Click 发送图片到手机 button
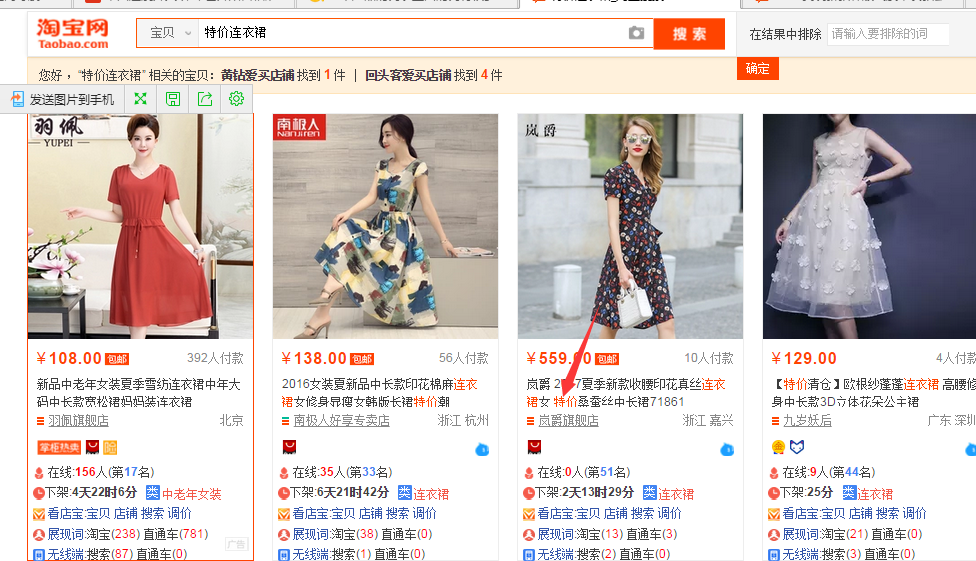 point(63,99)
